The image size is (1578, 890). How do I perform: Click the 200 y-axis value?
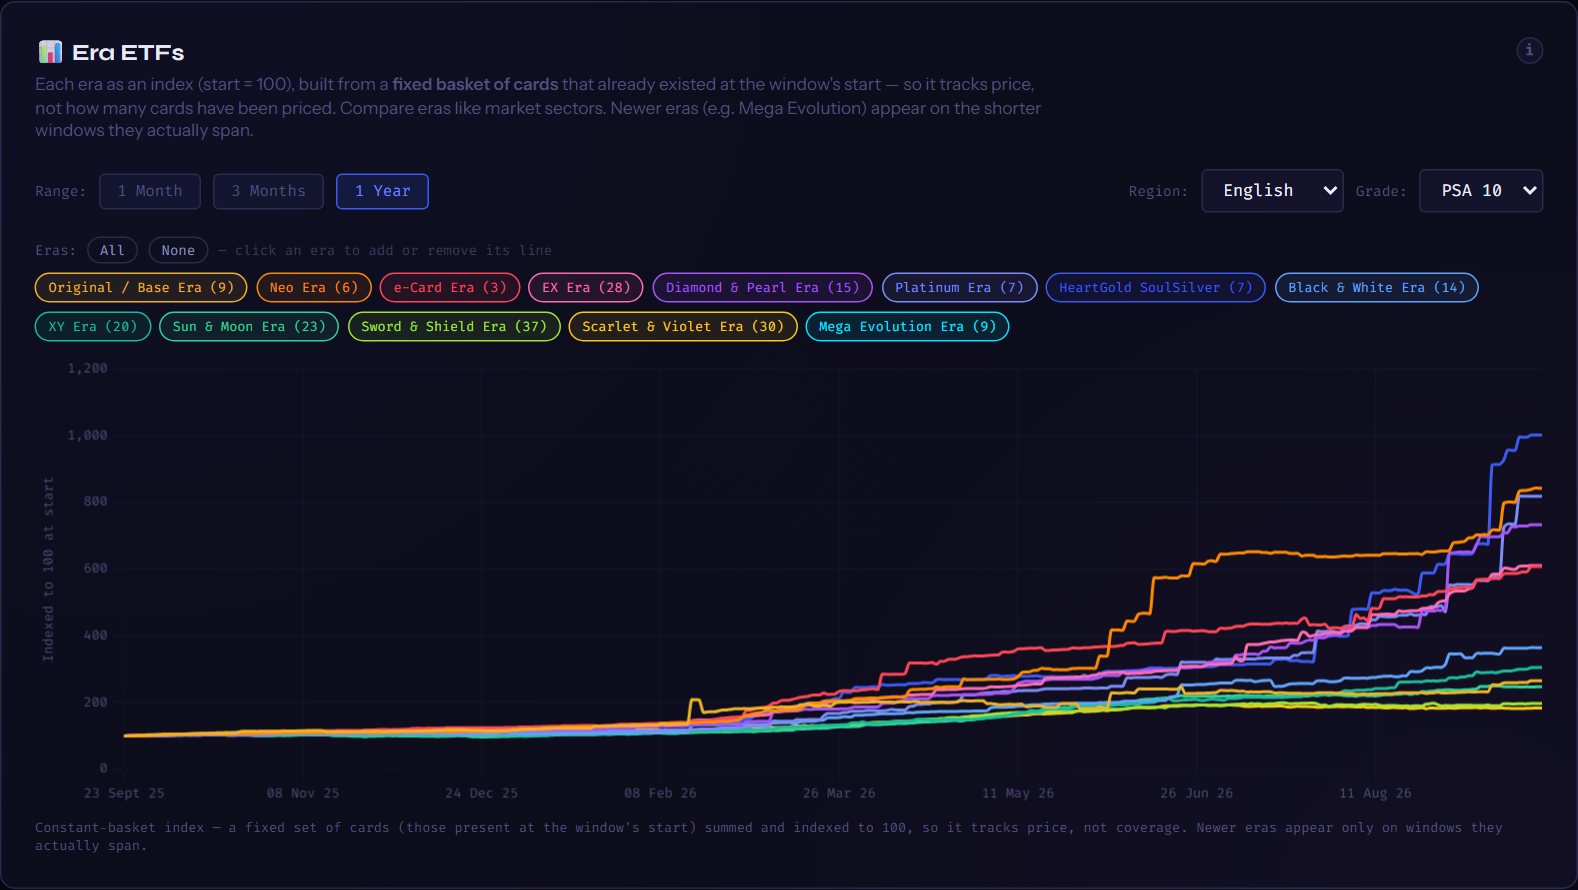[95, 702]
